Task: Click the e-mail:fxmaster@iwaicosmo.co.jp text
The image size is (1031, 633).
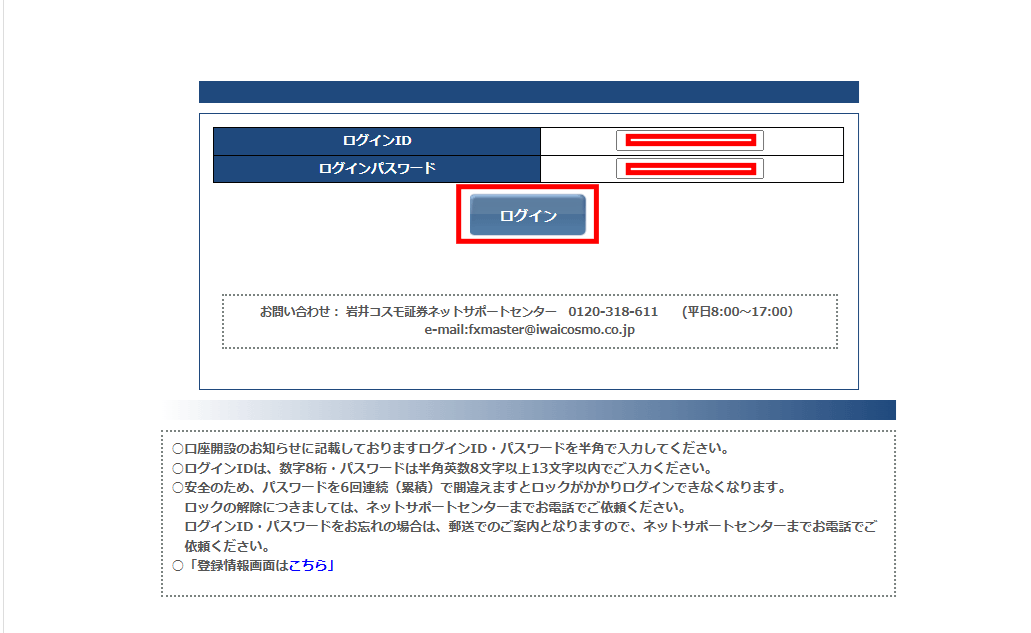Action: pyautogui.click(x=529, y=329)
